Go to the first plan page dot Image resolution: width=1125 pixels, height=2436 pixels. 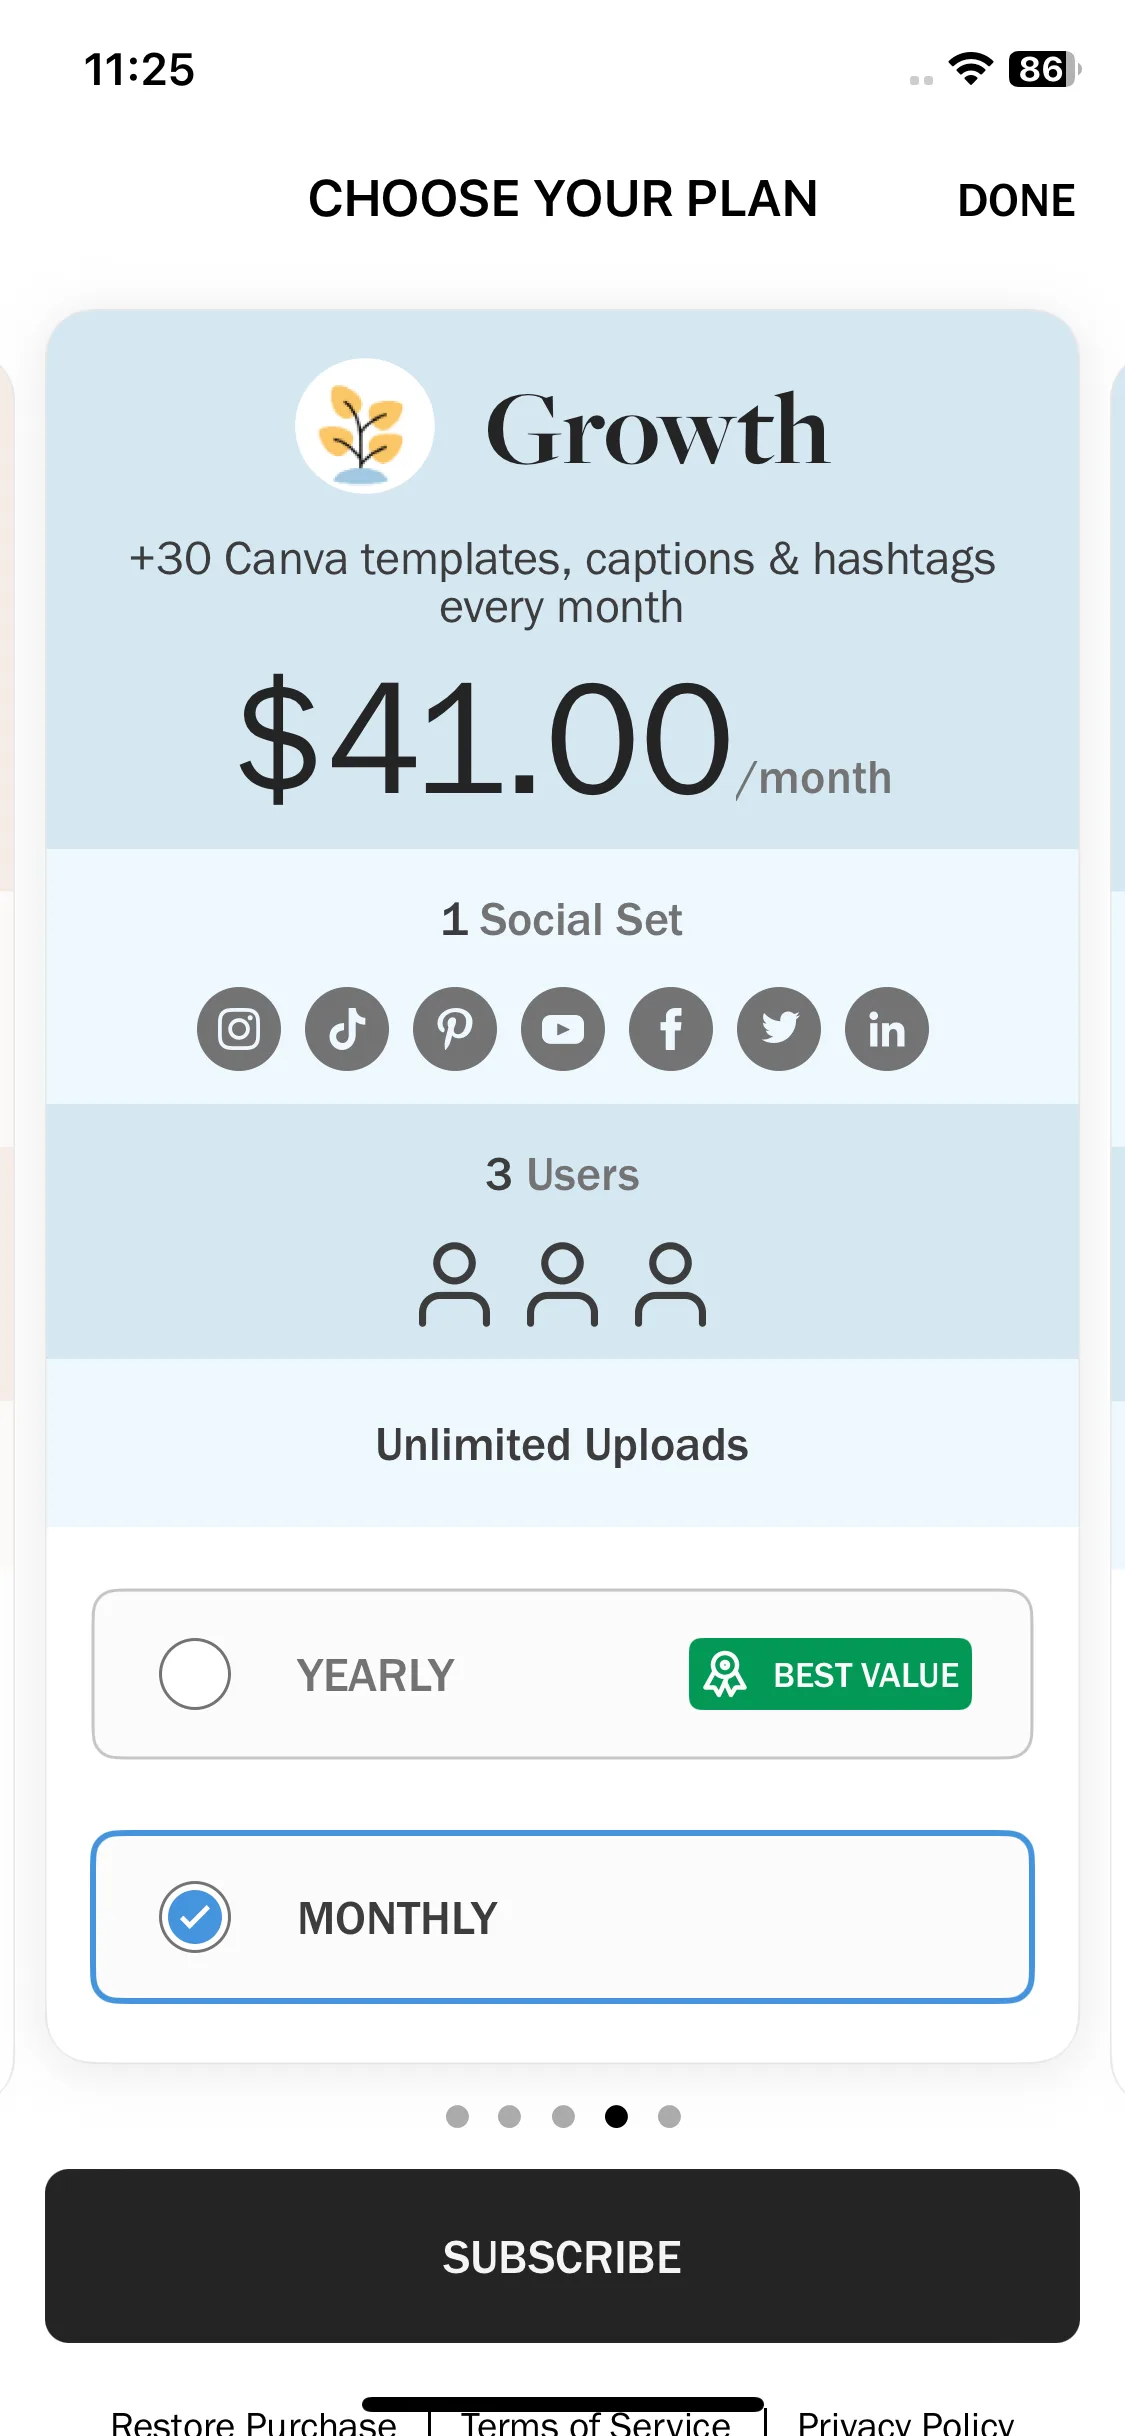pos(457,2116)
